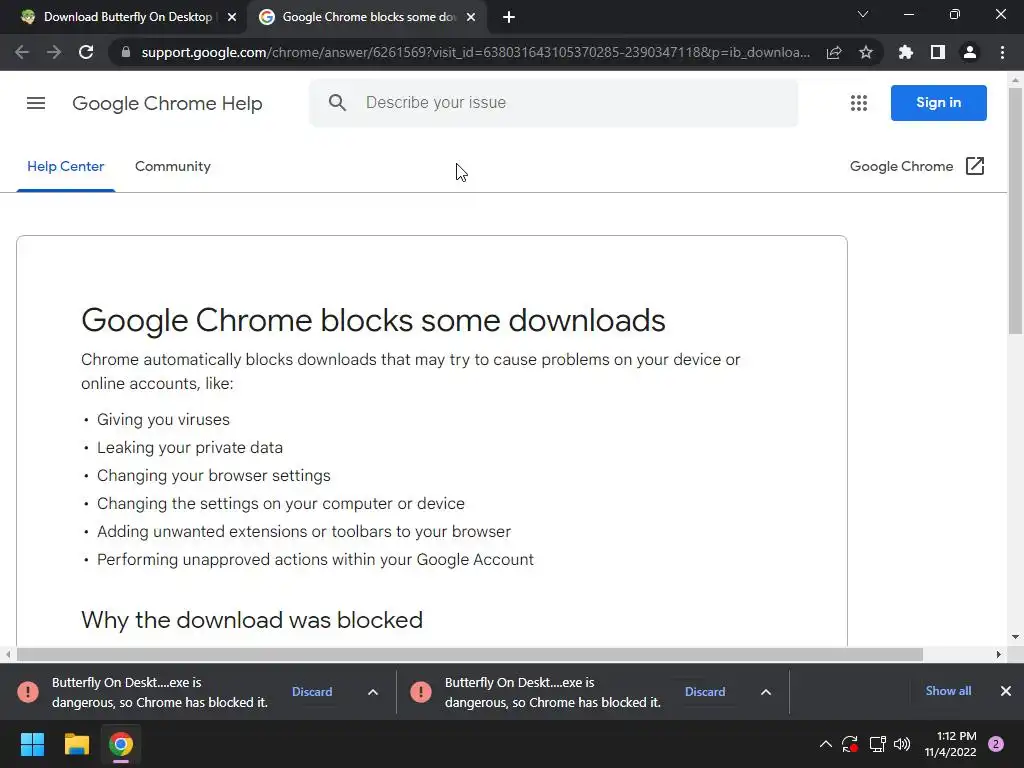Toggle the Chrome side panel
1024x768 pixels.
(938, 52)
